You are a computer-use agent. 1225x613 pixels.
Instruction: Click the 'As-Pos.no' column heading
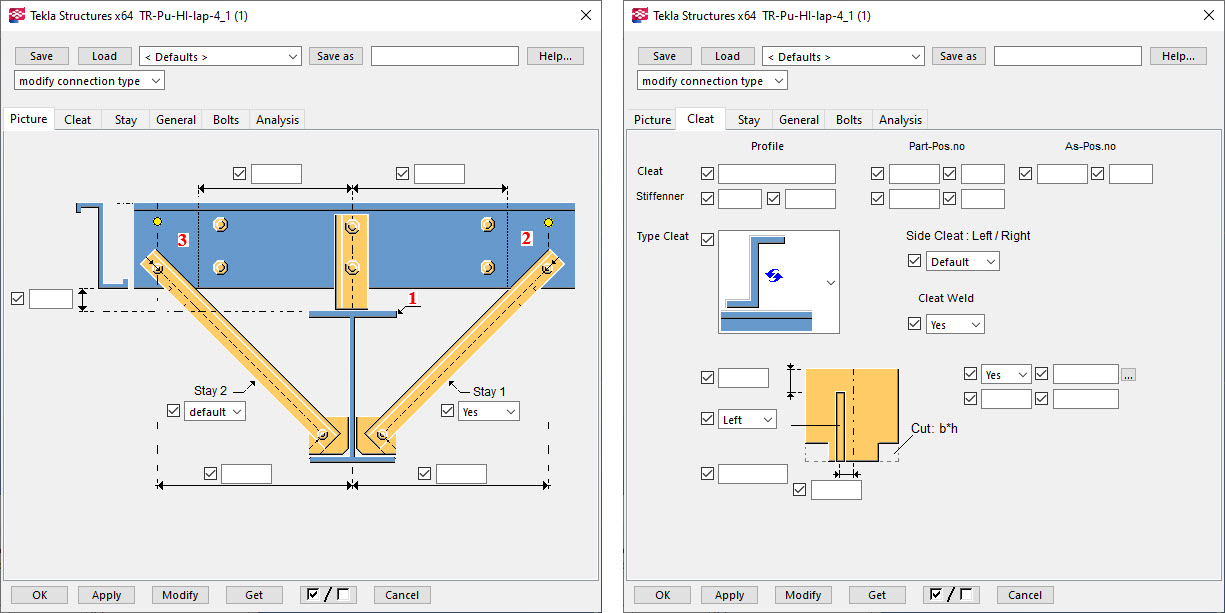tap(1091, 146)
